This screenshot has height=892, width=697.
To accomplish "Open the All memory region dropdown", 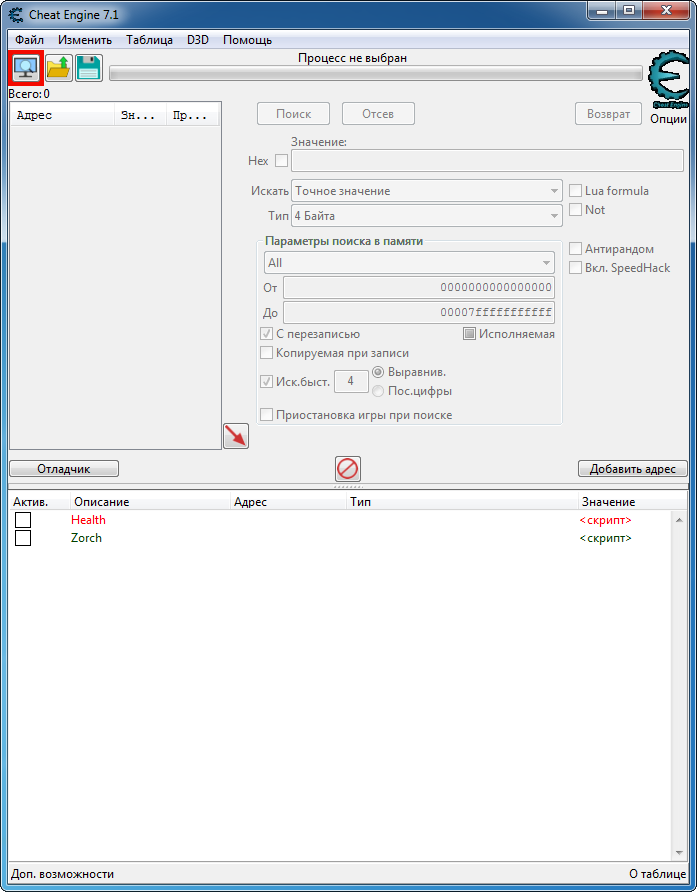I will coord(409,263).
